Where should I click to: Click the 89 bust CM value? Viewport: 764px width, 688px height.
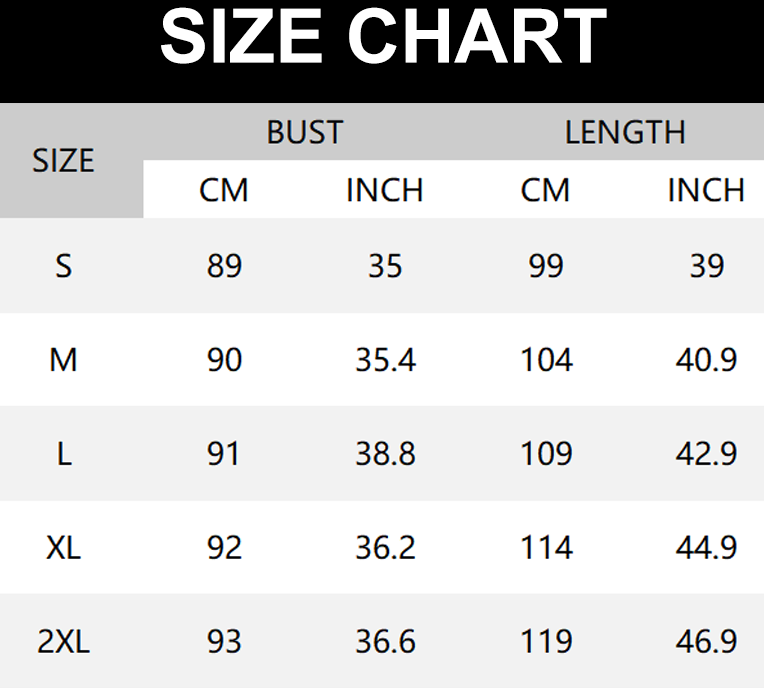point(224,266)
